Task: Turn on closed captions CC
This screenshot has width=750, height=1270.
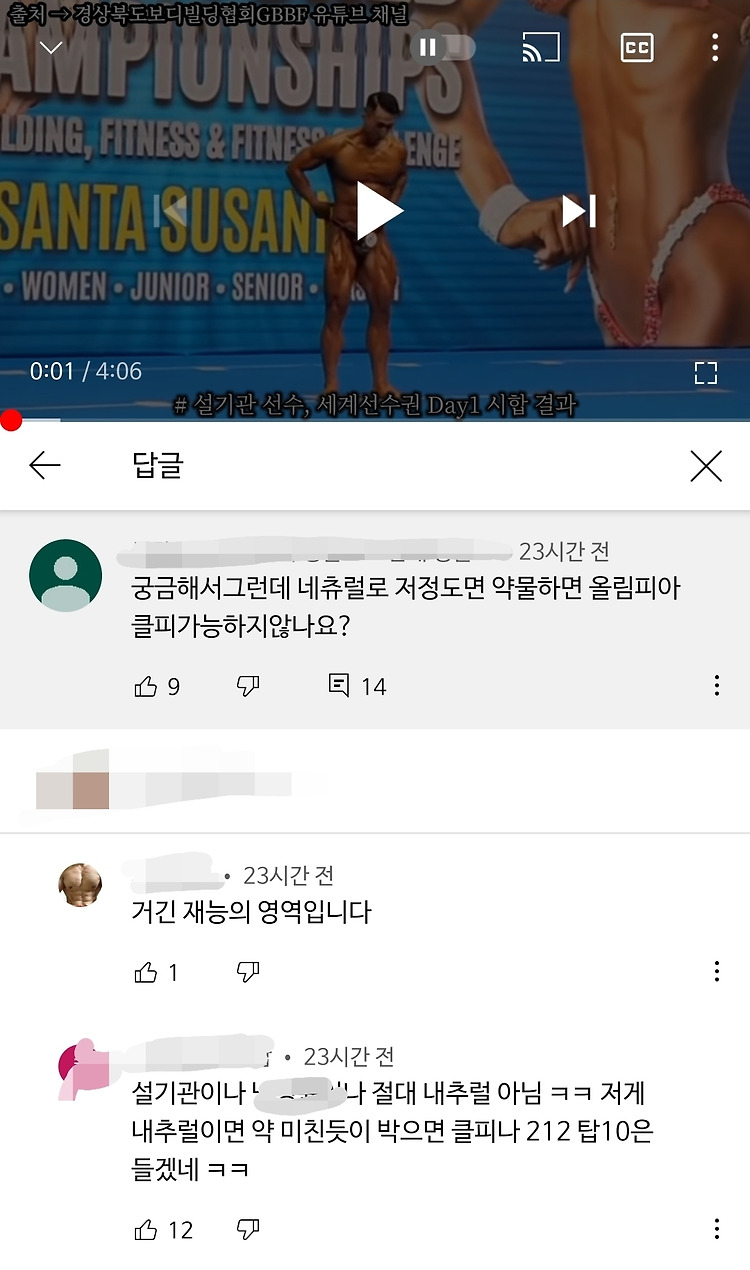Action: [x=637, y=47]
